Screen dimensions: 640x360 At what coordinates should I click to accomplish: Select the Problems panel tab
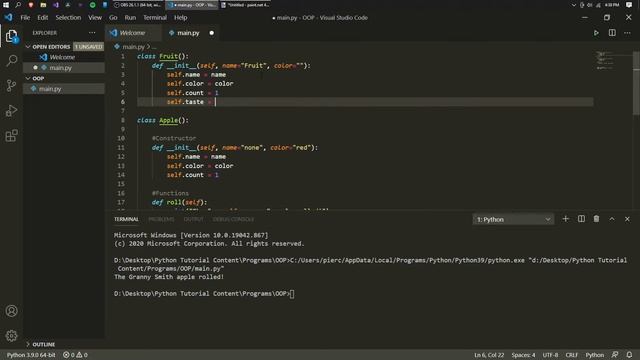pyautogui.click(x=161, y=219)
